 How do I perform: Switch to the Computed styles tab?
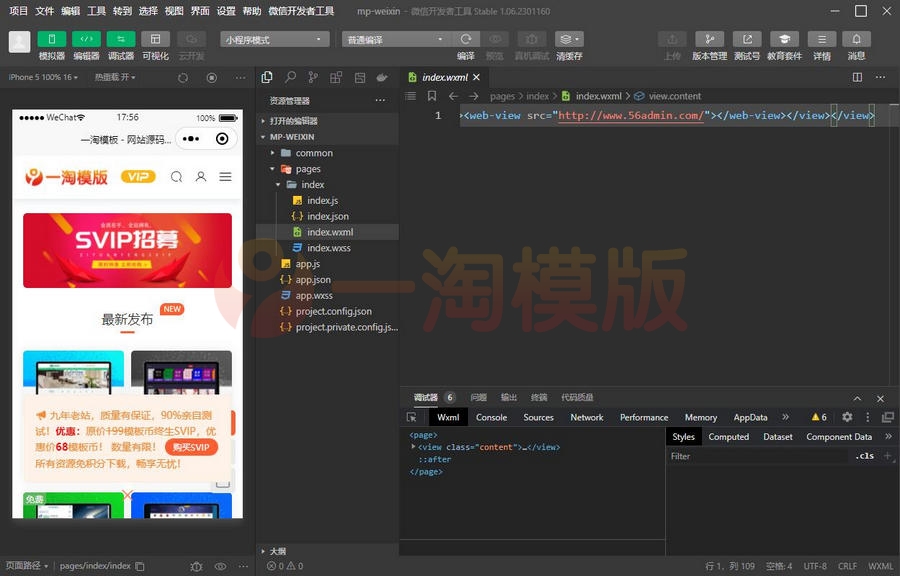(x=728, y=437)
